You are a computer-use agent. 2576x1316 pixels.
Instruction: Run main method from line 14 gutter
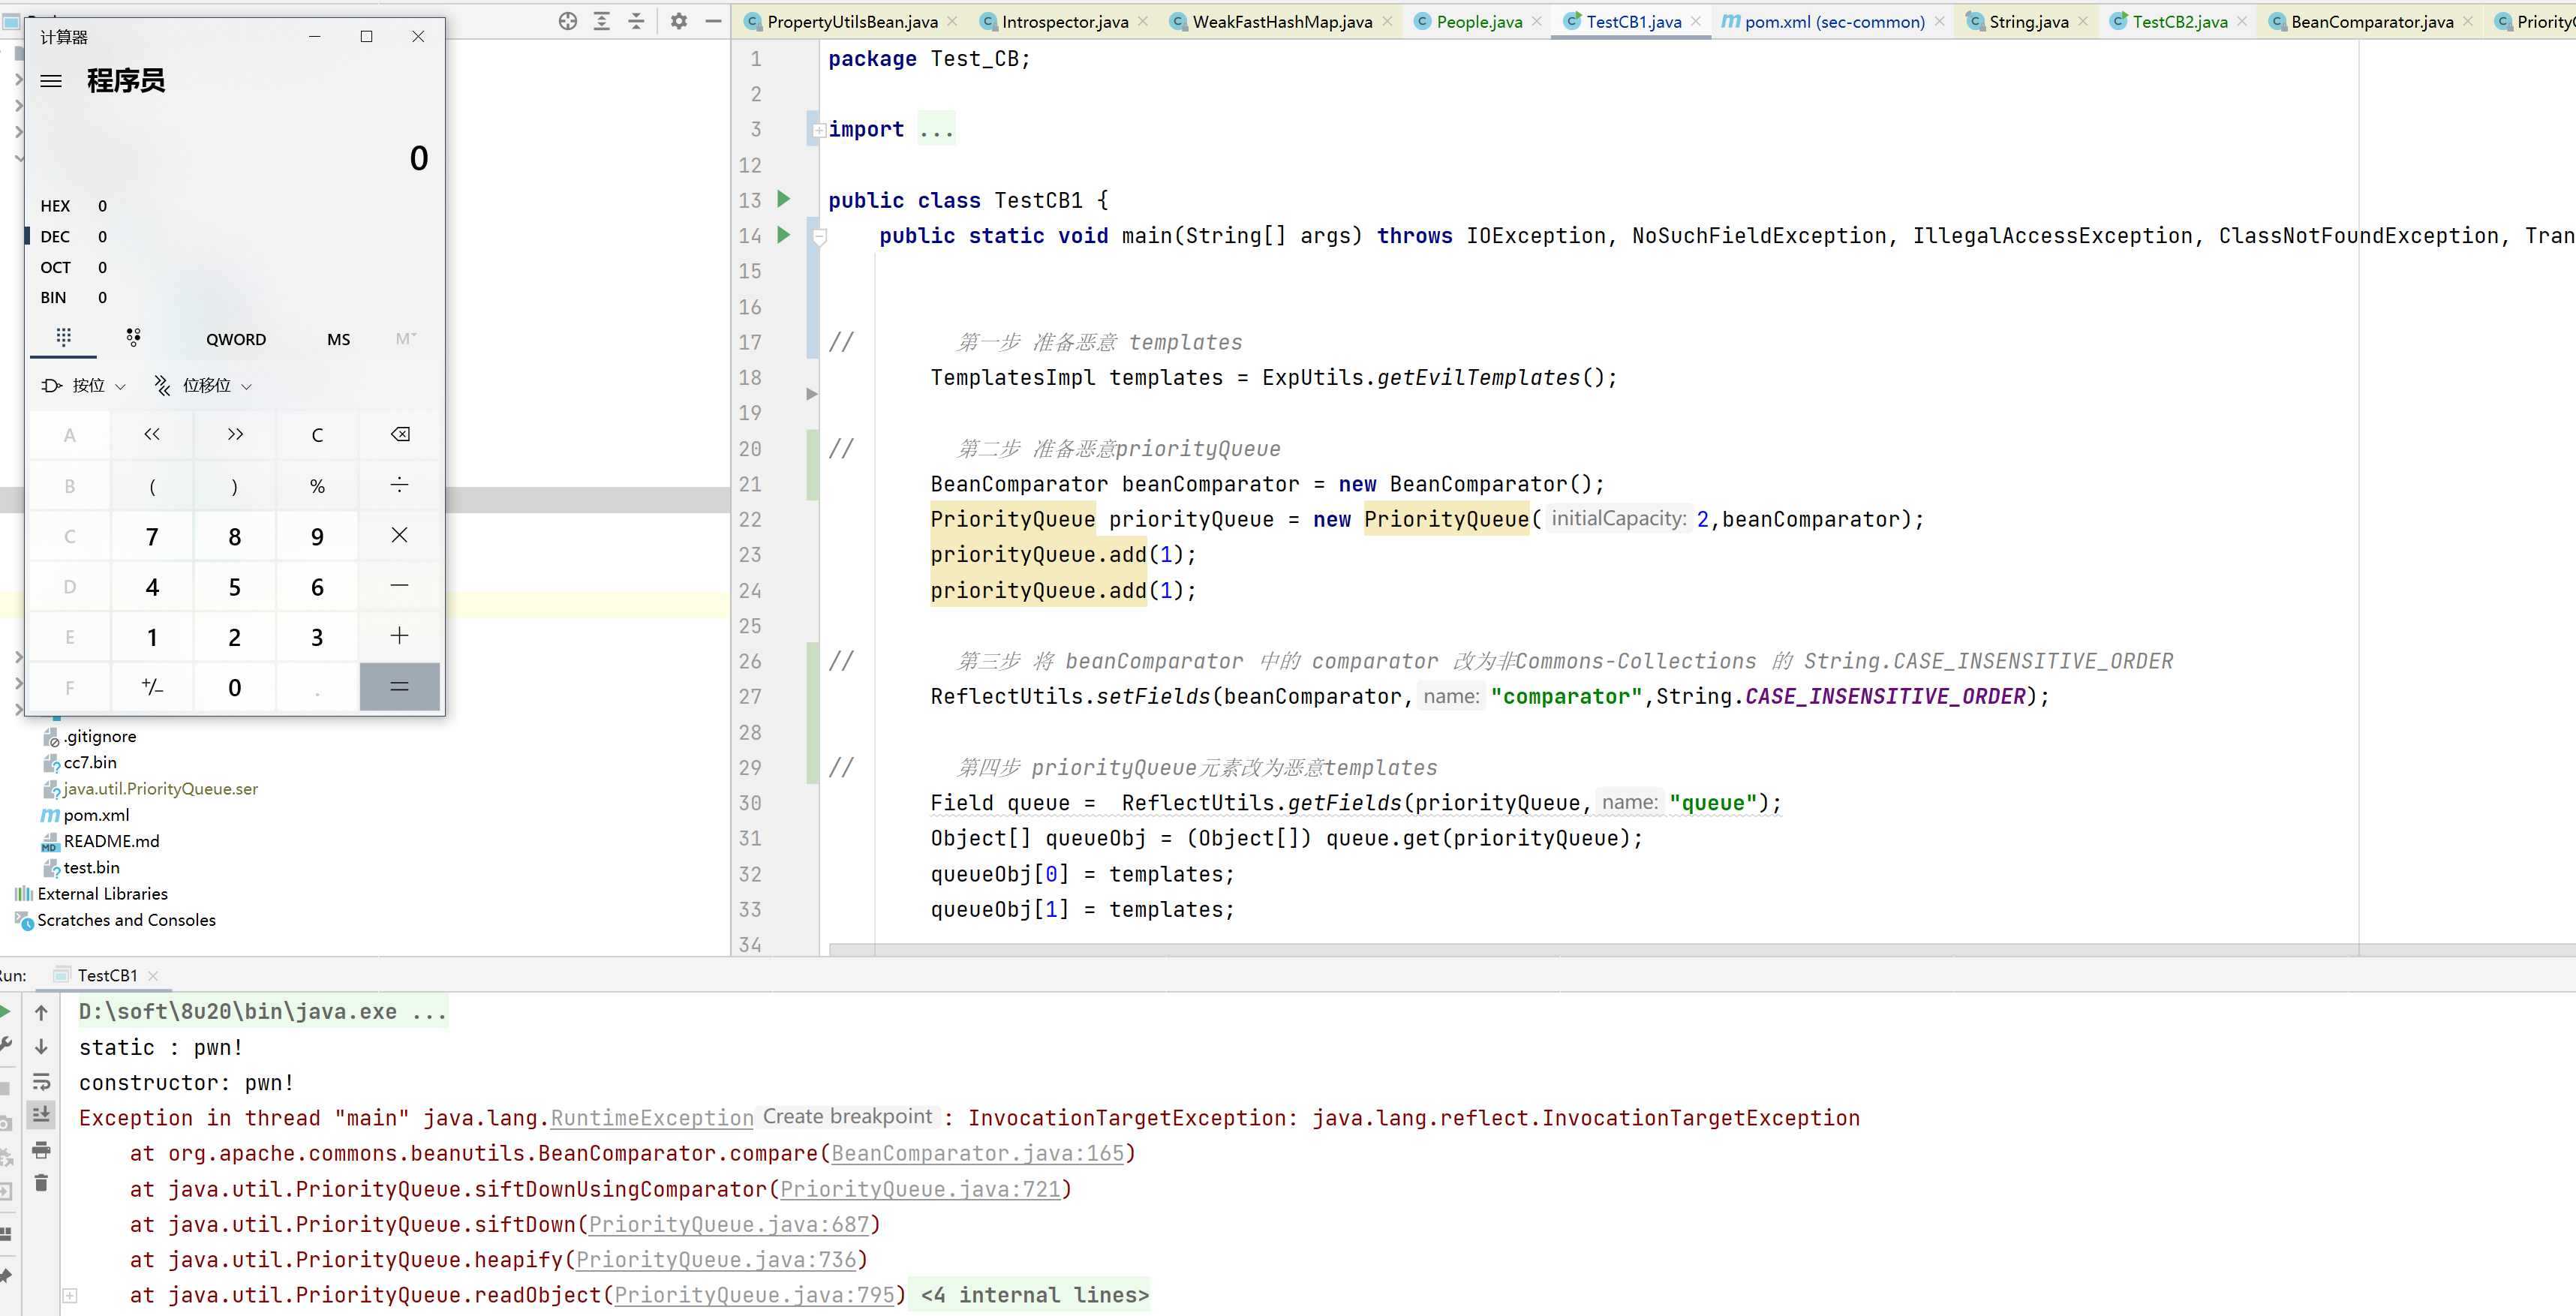(x=784, y=235)
